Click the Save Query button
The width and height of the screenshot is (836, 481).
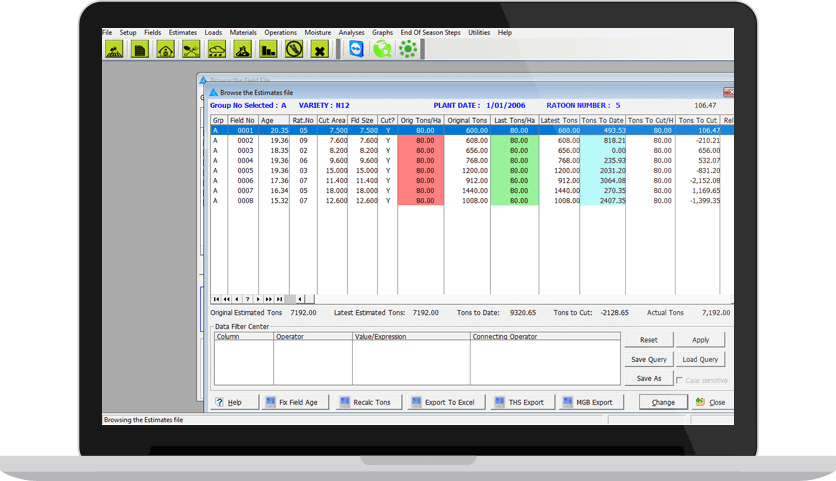coord(649,359)
